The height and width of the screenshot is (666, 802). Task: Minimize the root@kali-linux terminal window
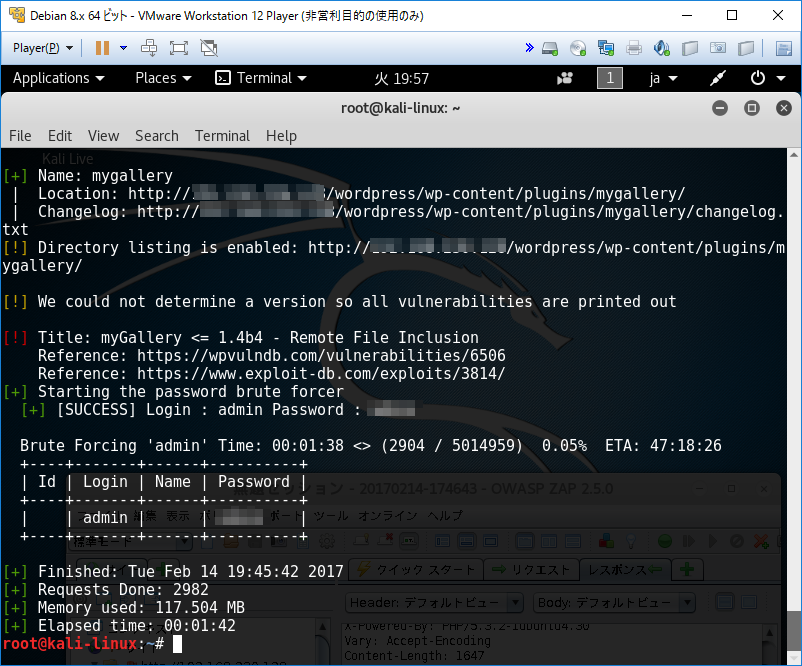click(x=720, y=108)
